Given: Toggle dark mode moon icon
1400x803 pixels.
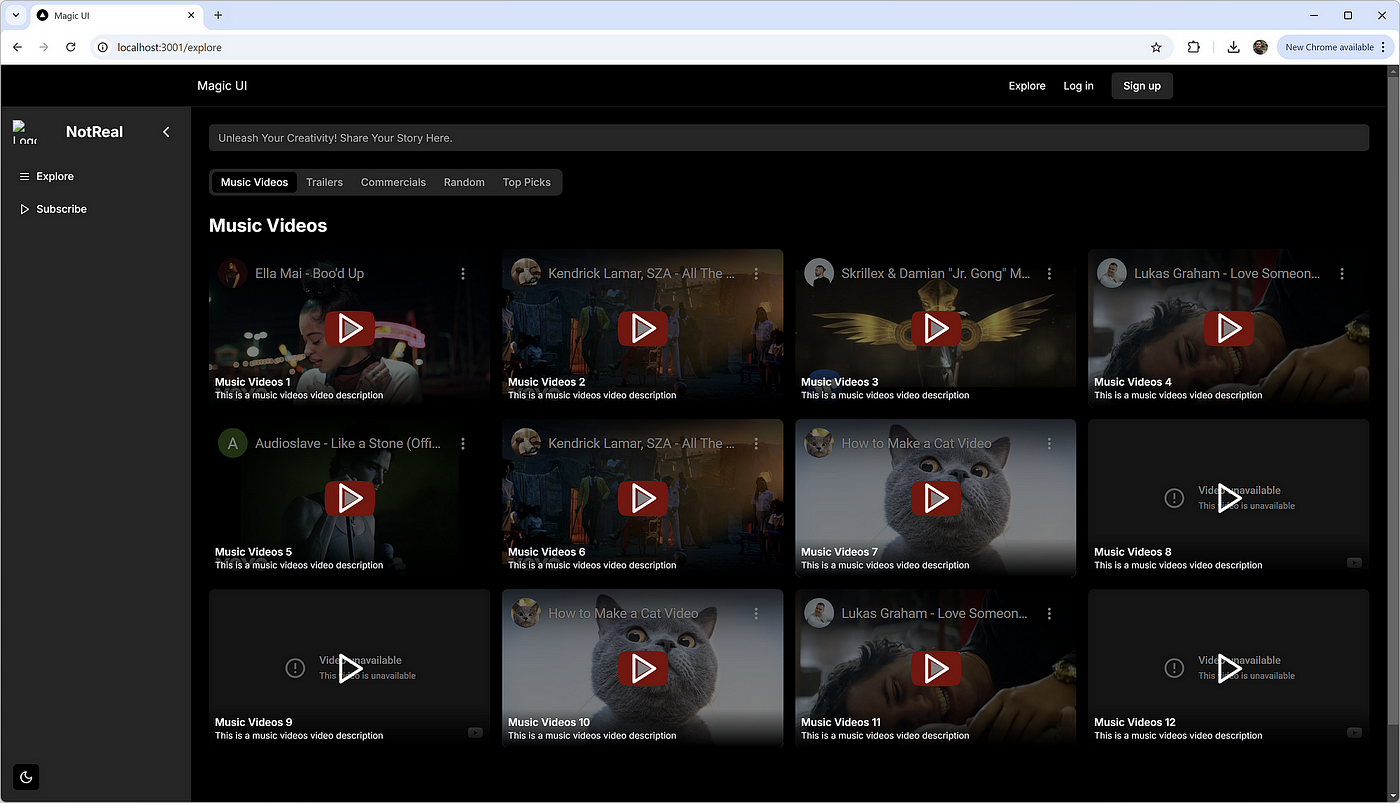Looking at the screenshot, I should point(26,777).
